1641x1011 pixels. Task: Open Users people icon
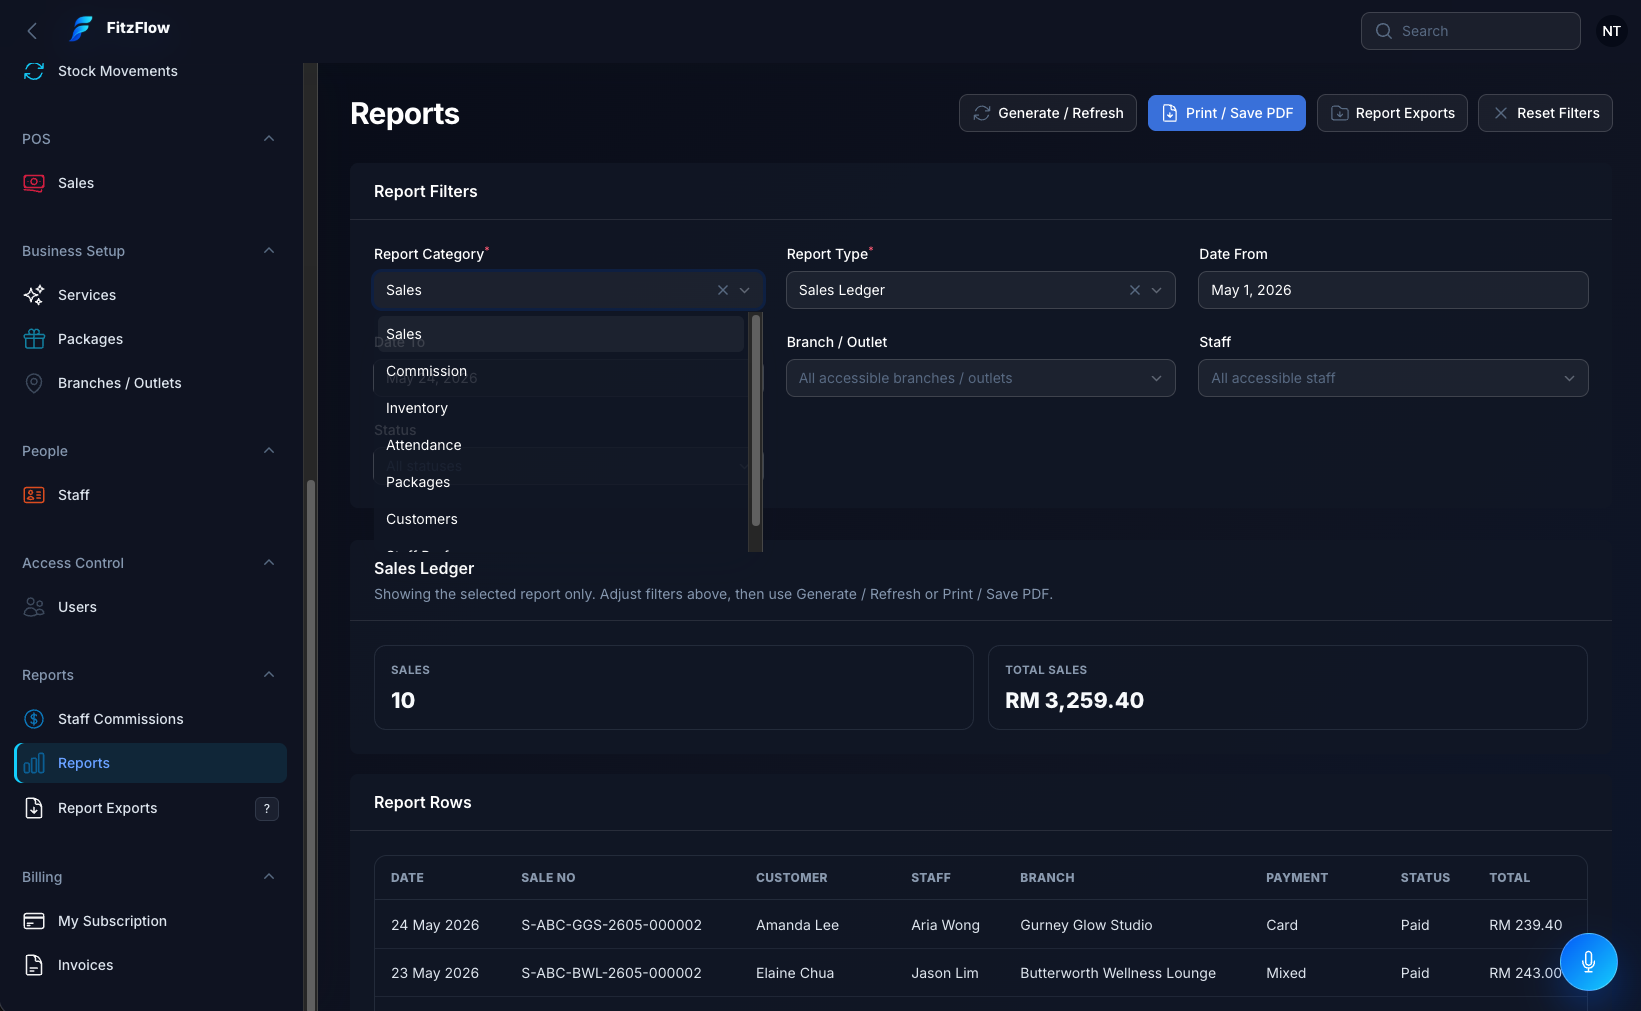(x=34, y=607)
